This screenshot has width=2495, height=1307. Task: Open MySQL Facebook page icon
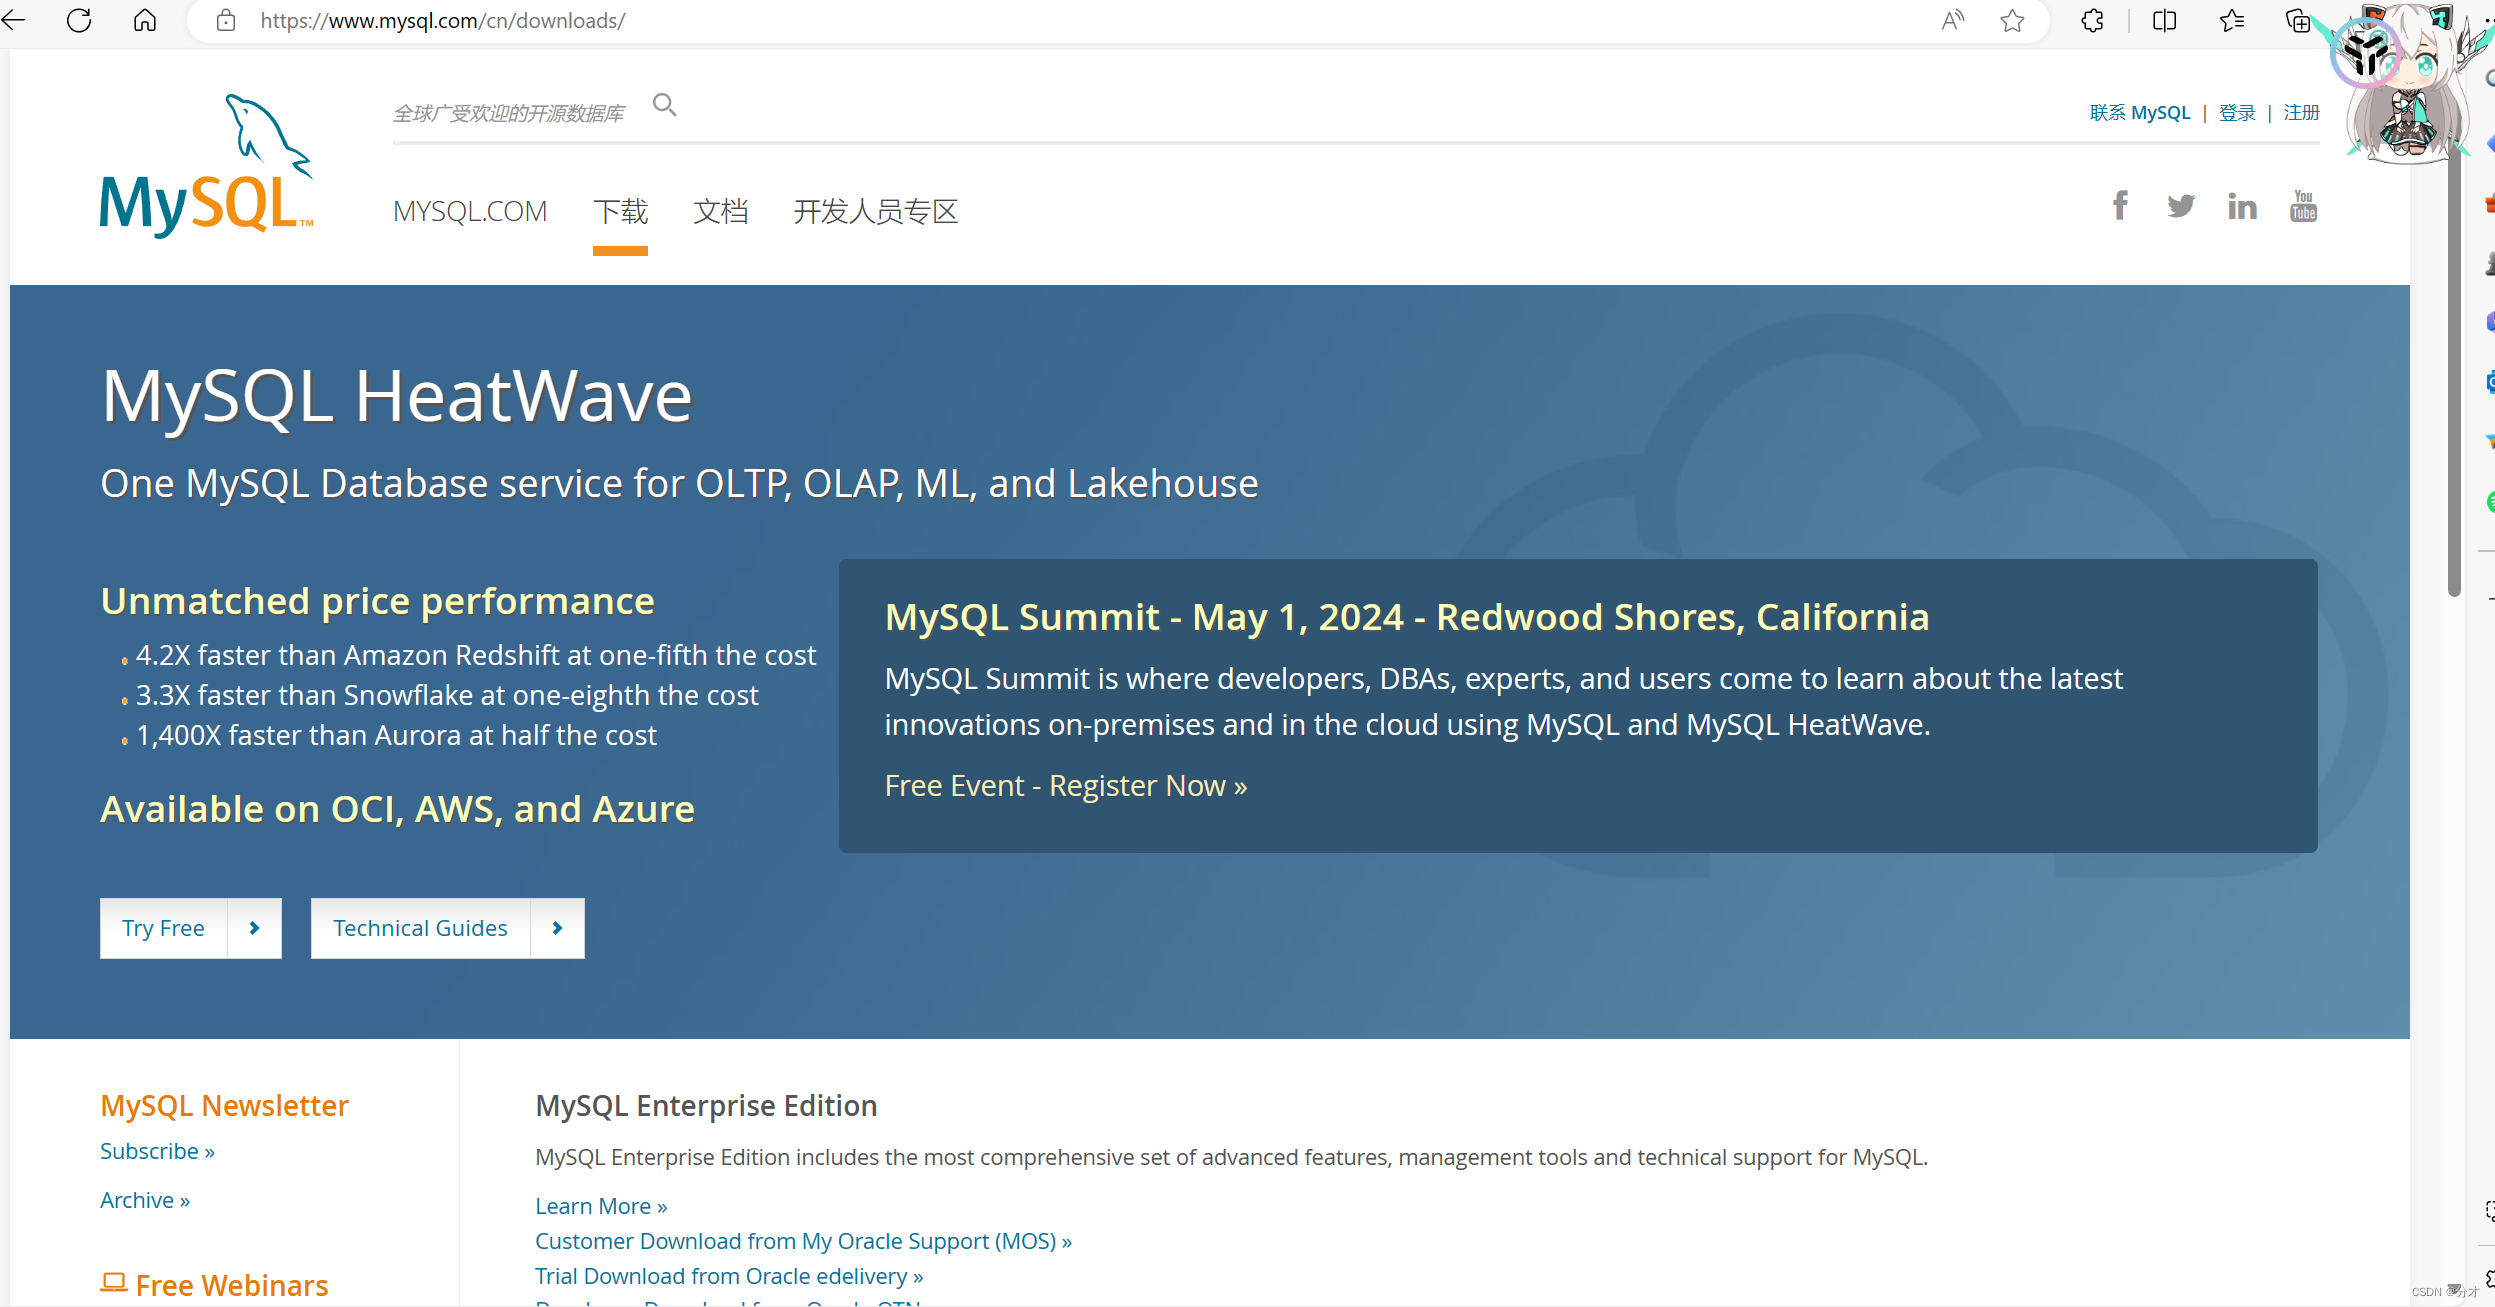(x=2120, y=206)
